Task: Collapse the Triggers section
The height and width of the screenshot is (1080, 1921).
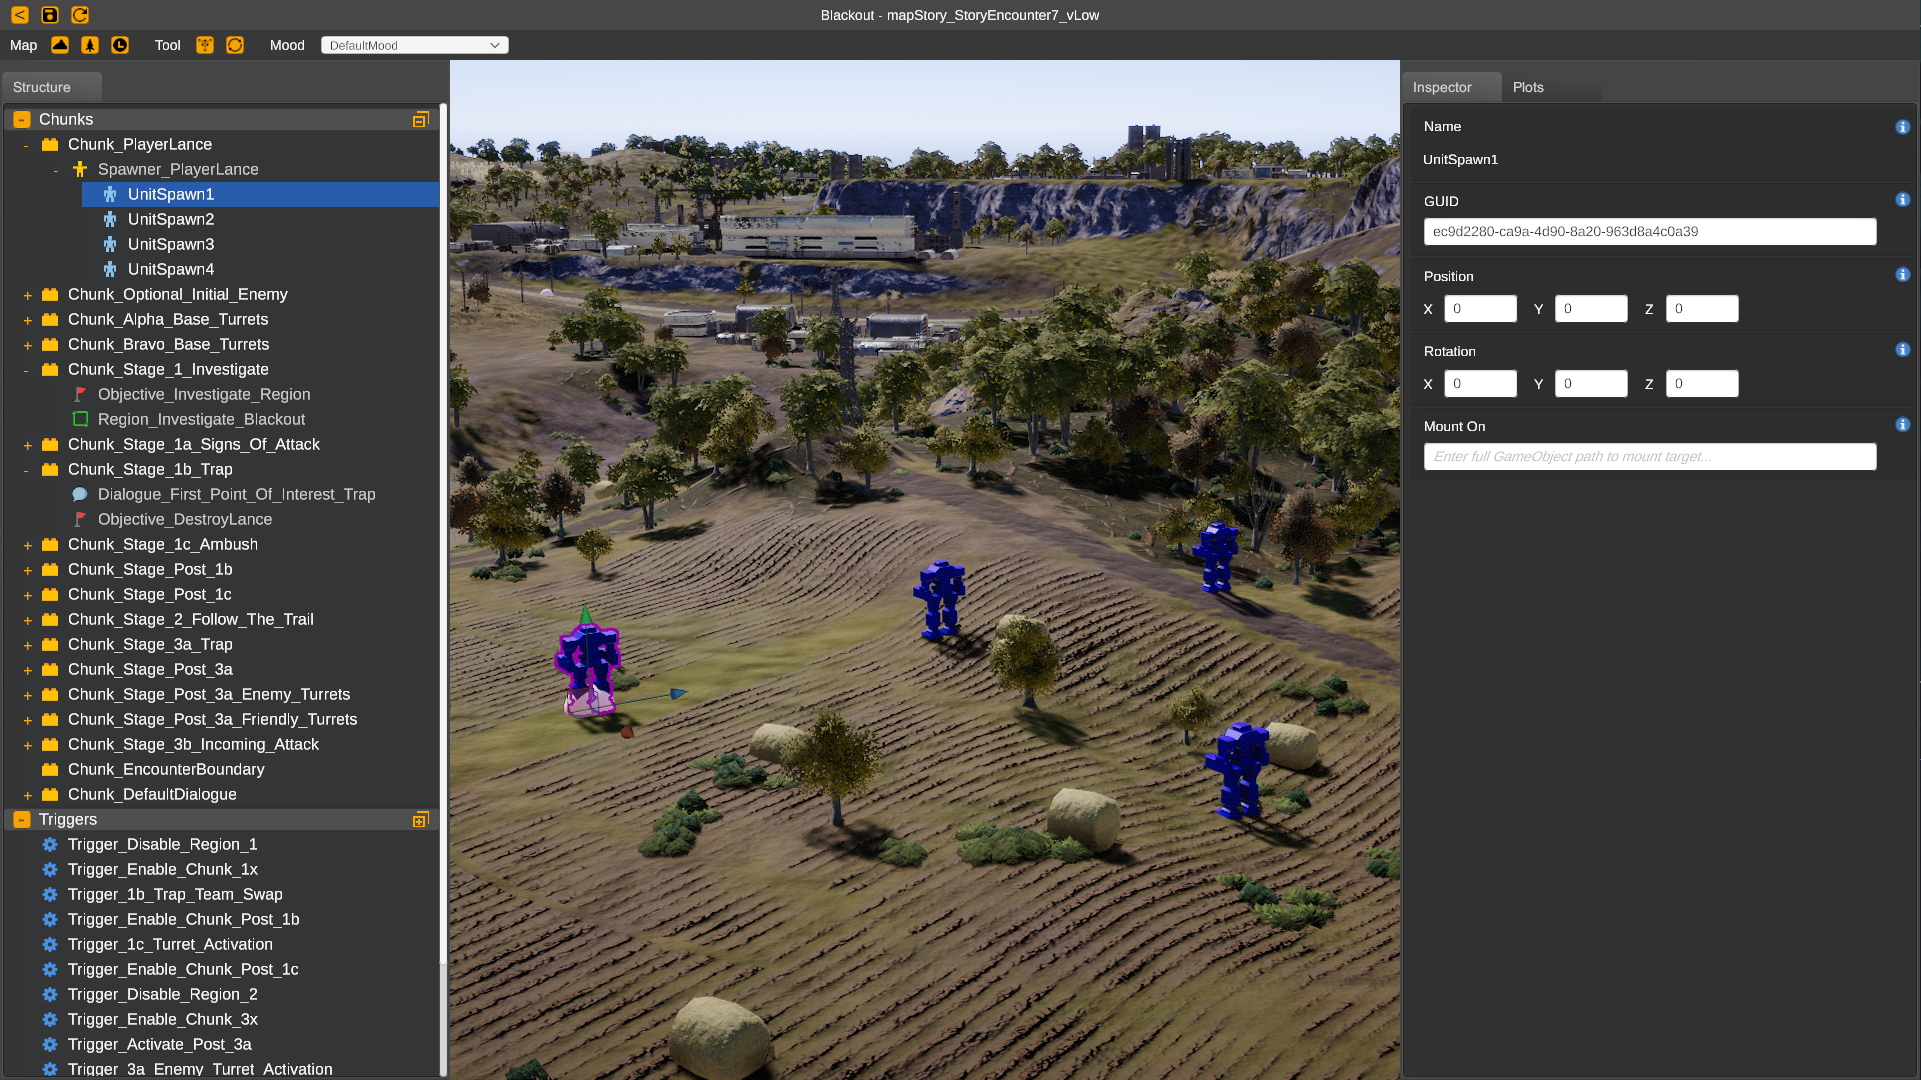Action: [22, 819]
